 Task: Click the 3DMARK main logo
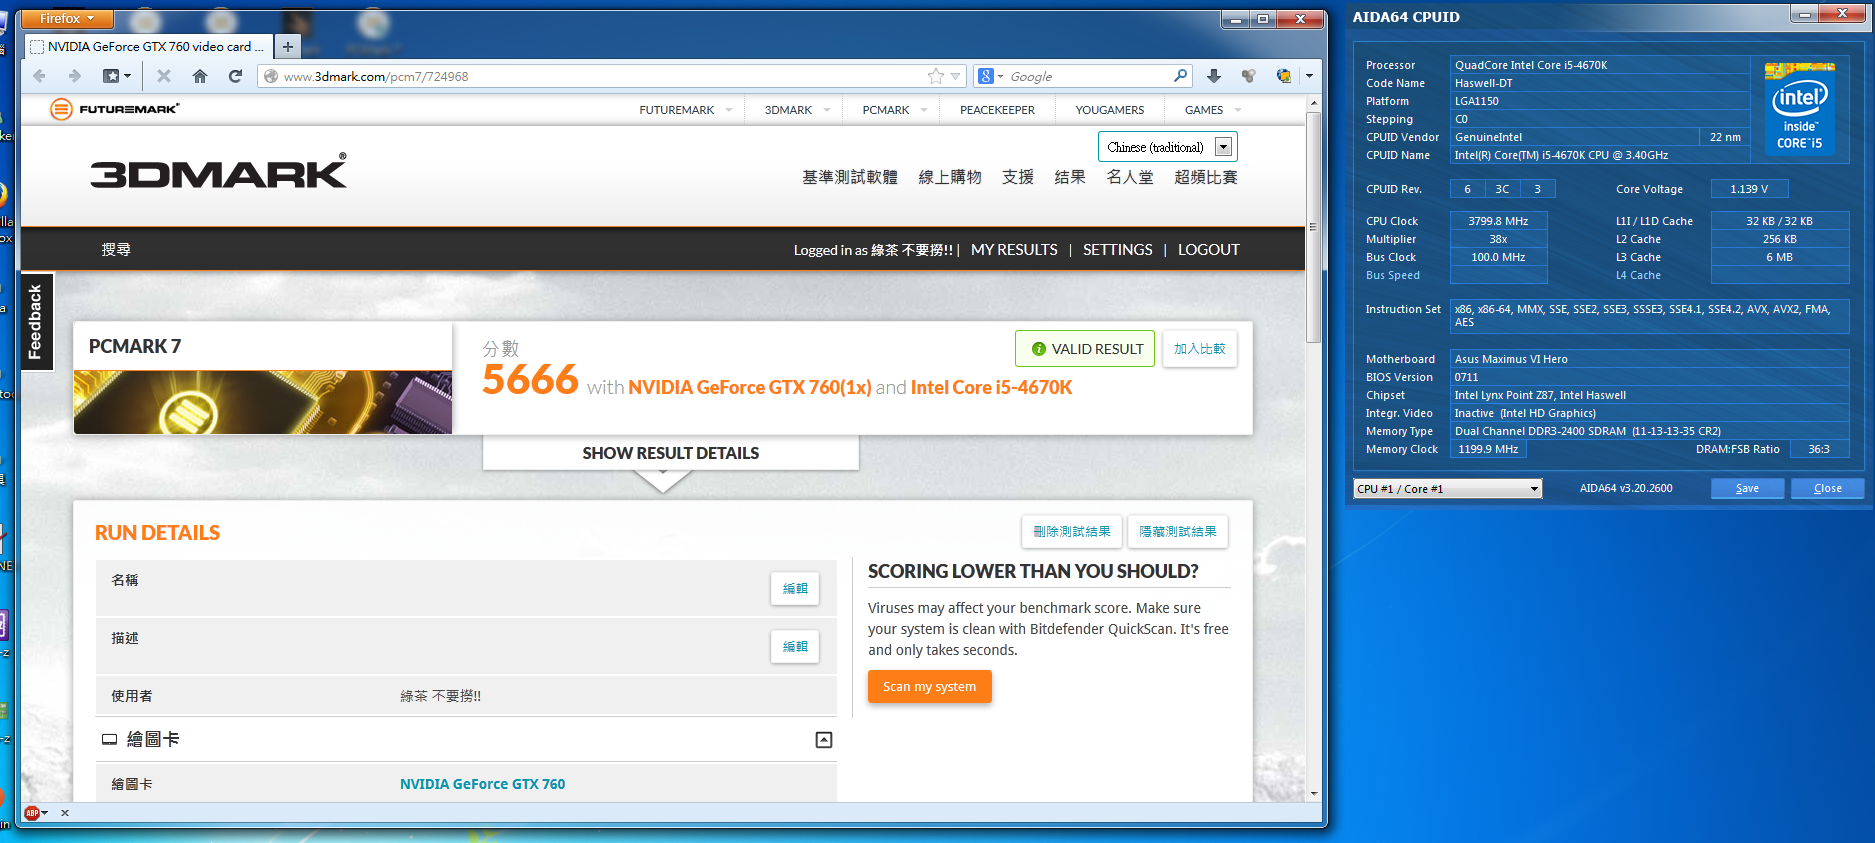point(219,172)
